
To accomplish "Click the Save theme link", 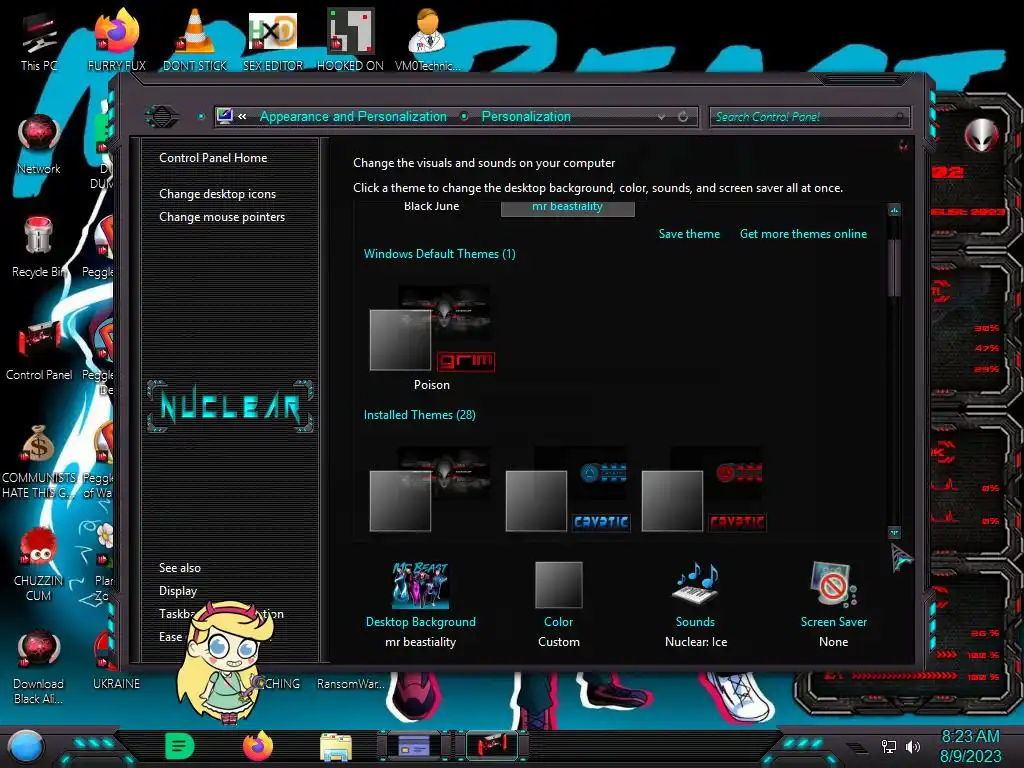I will [x=689, y=234].
